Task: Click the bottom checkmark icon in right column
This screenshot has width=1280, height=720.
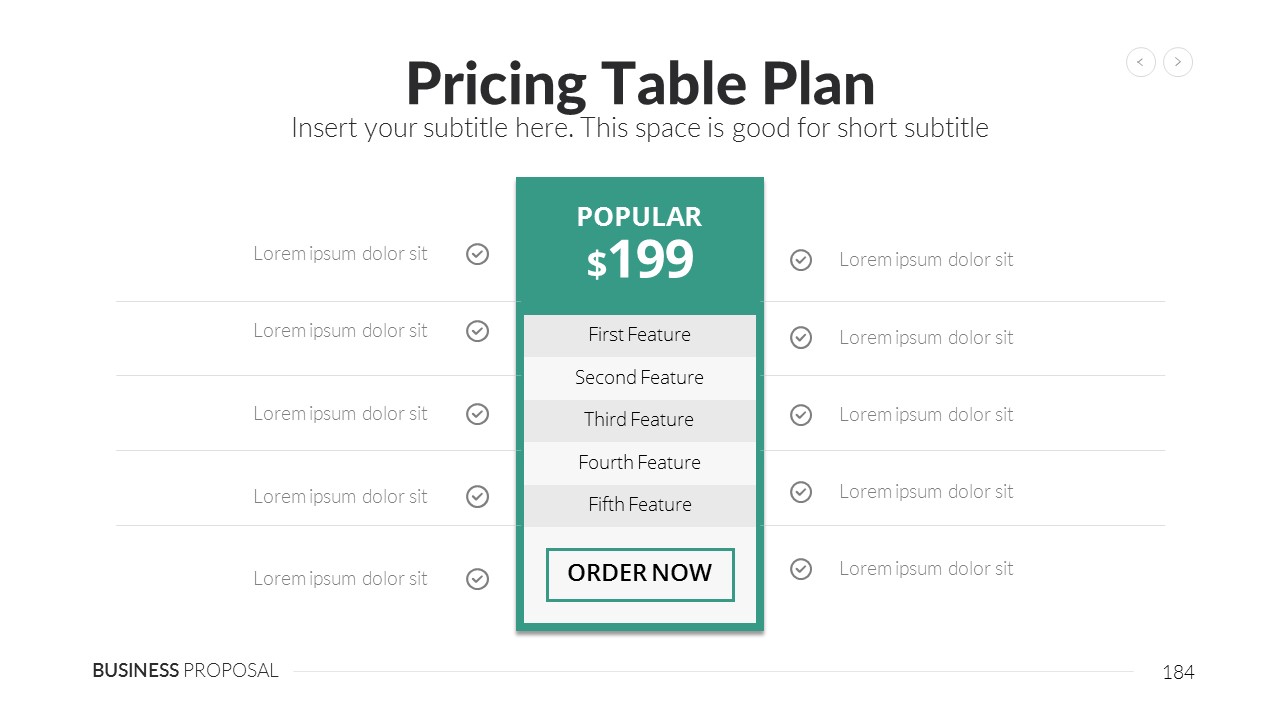Action: pyautogui.click(x=801, y=569)
